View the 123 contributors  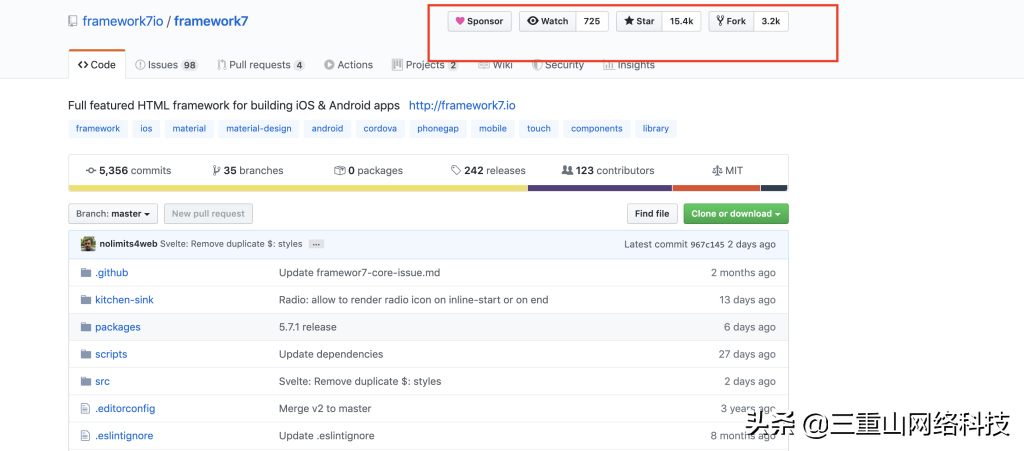click(608, 170)
